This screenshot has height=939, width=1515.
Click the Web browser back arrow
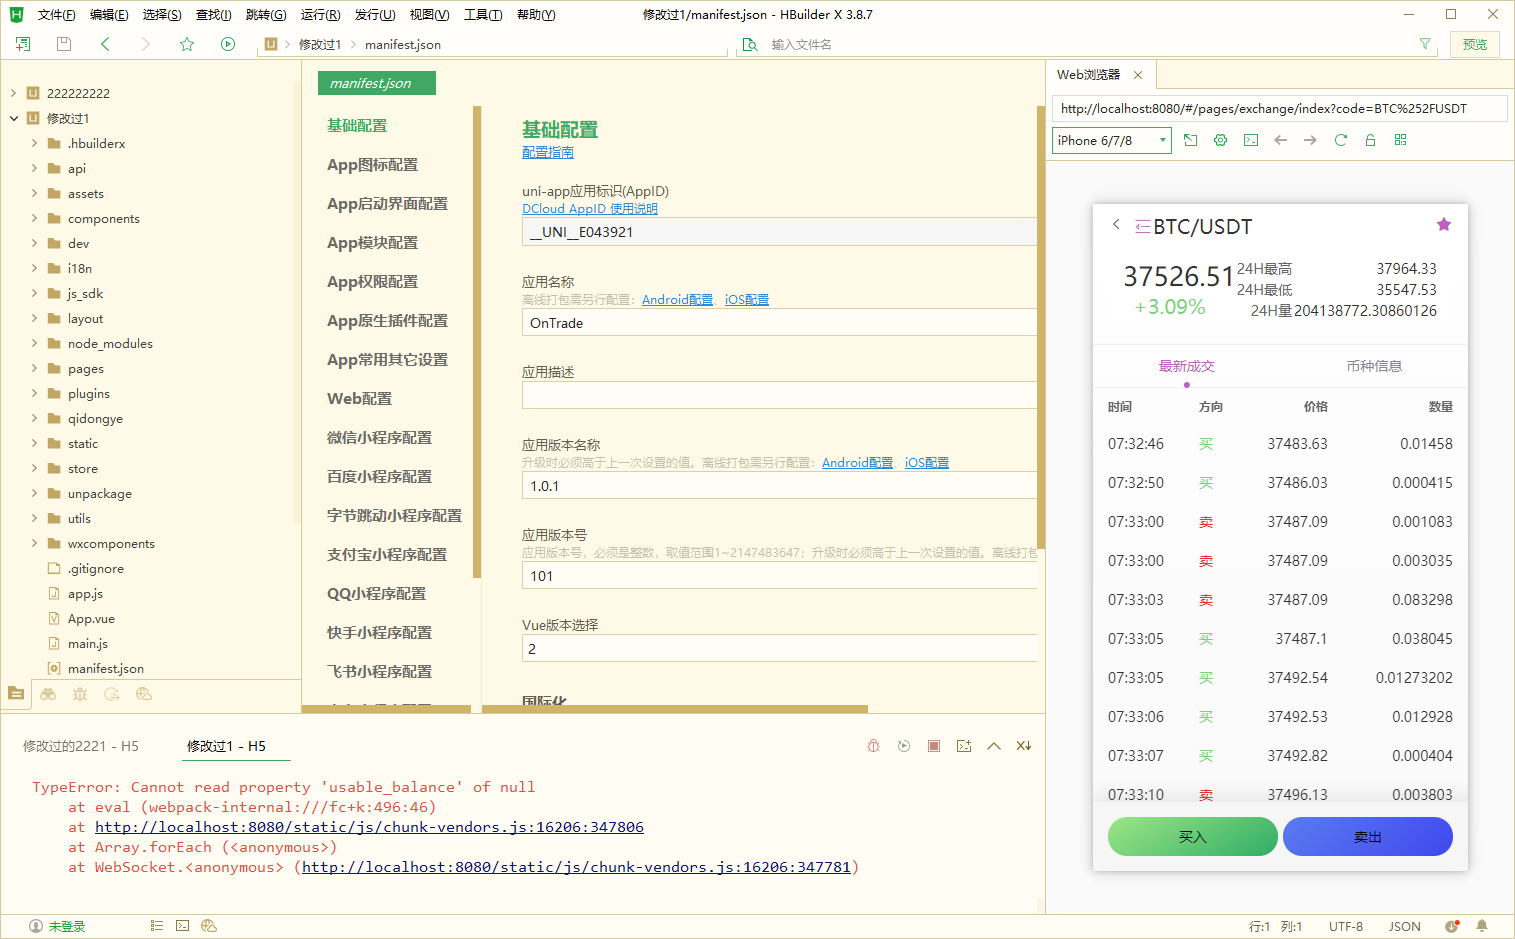[x=1280, y=140]
